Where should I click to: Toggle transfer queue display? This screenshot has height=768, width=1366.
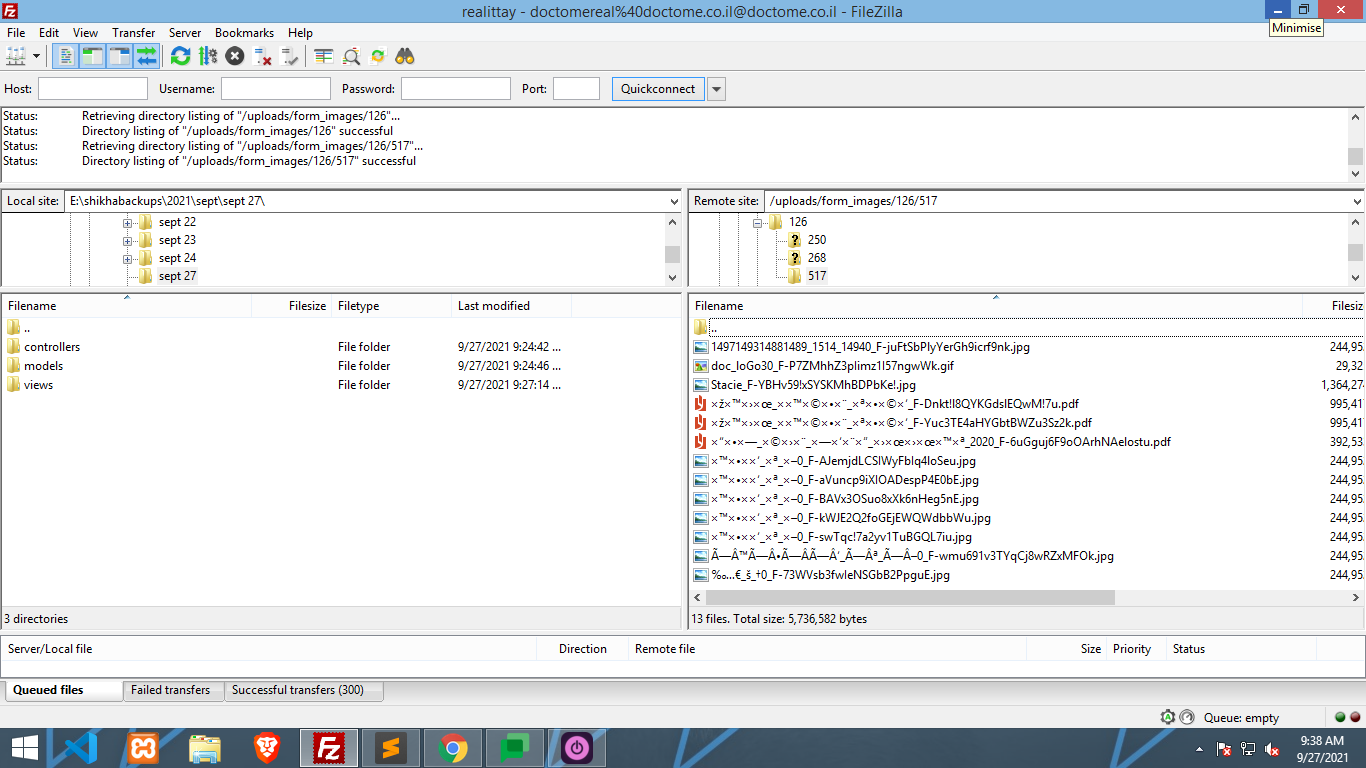146,56
